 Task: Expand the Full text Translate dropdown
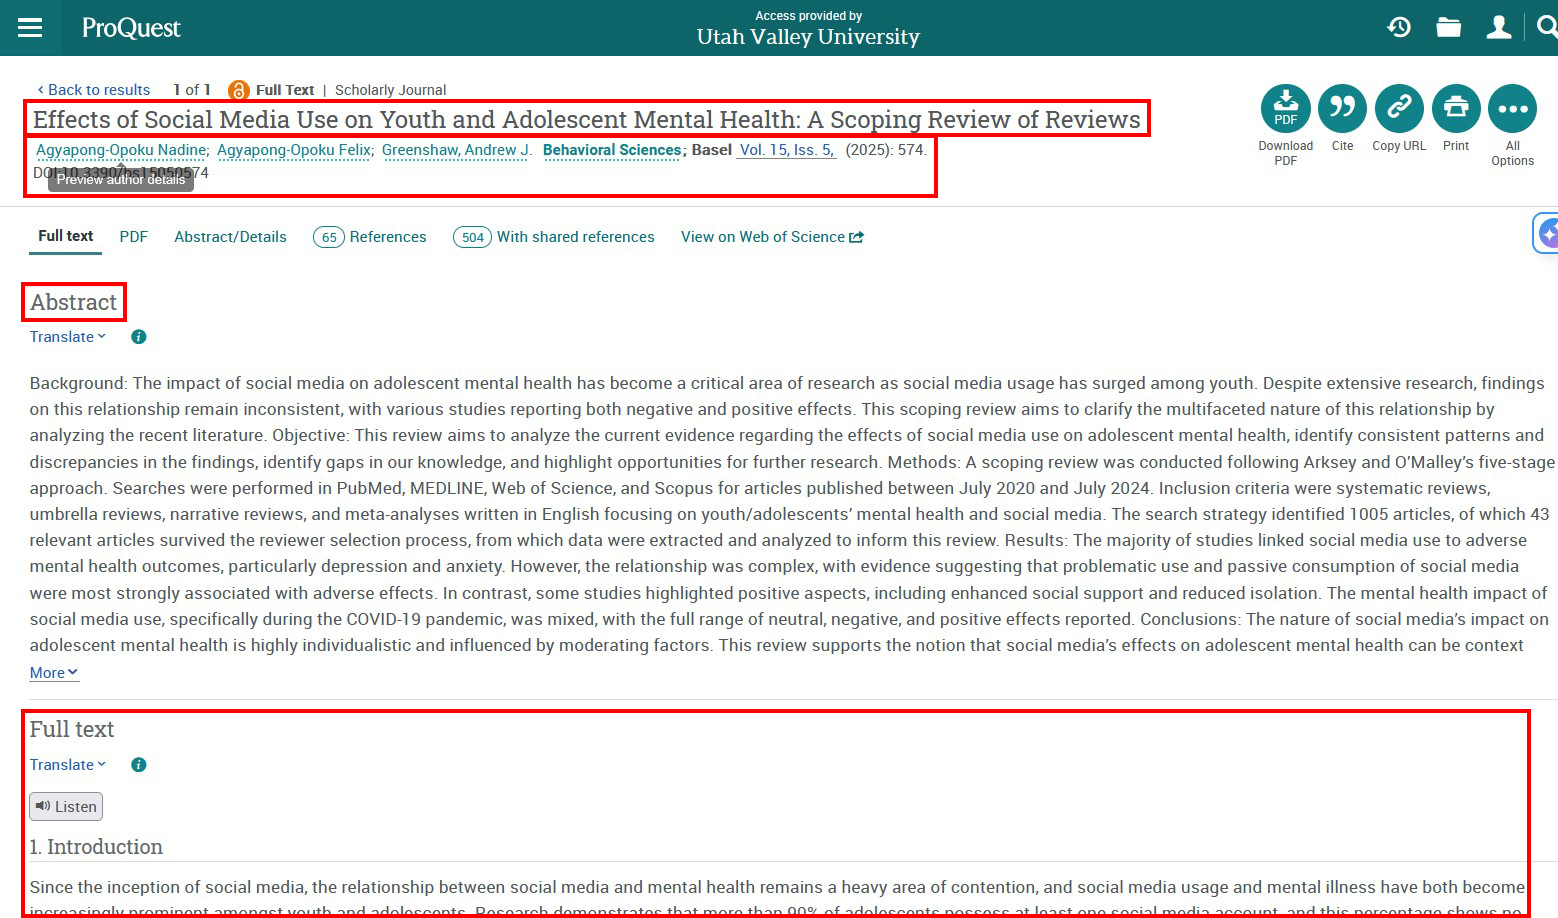pyautogui.click(x=68, y=765)
